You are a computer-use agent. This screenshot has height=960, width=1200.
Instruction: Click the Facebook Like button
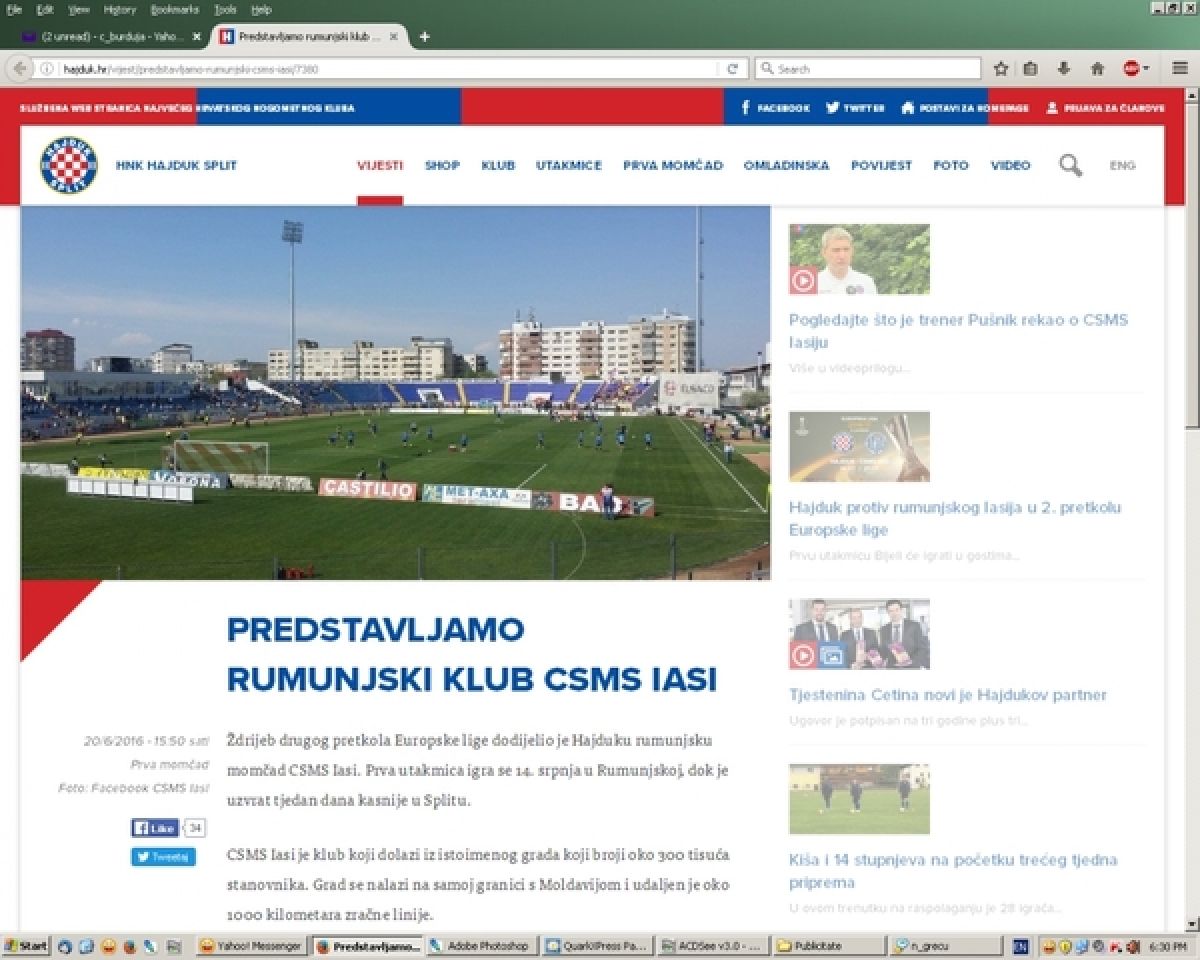[x=155, y=828]
